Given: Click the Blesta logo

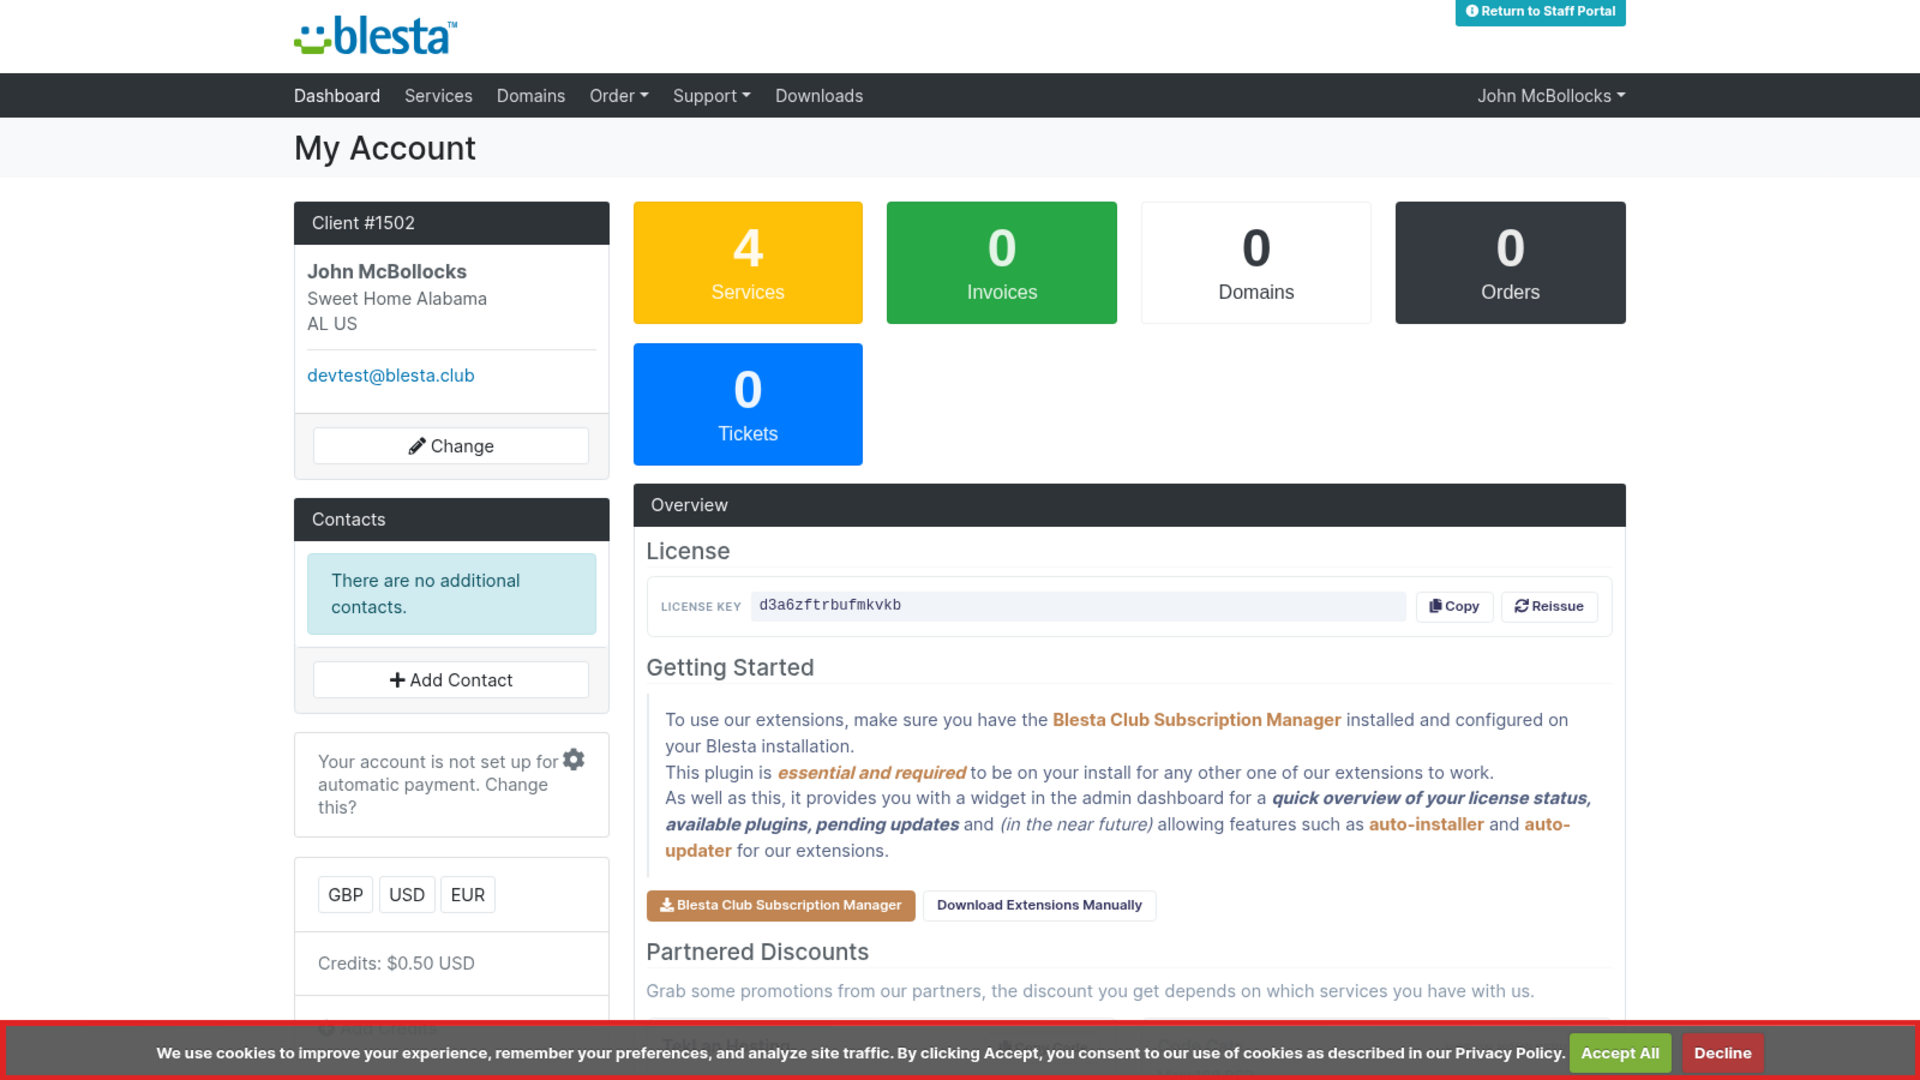Looking at the screenshot, I should tap(376, 36).
